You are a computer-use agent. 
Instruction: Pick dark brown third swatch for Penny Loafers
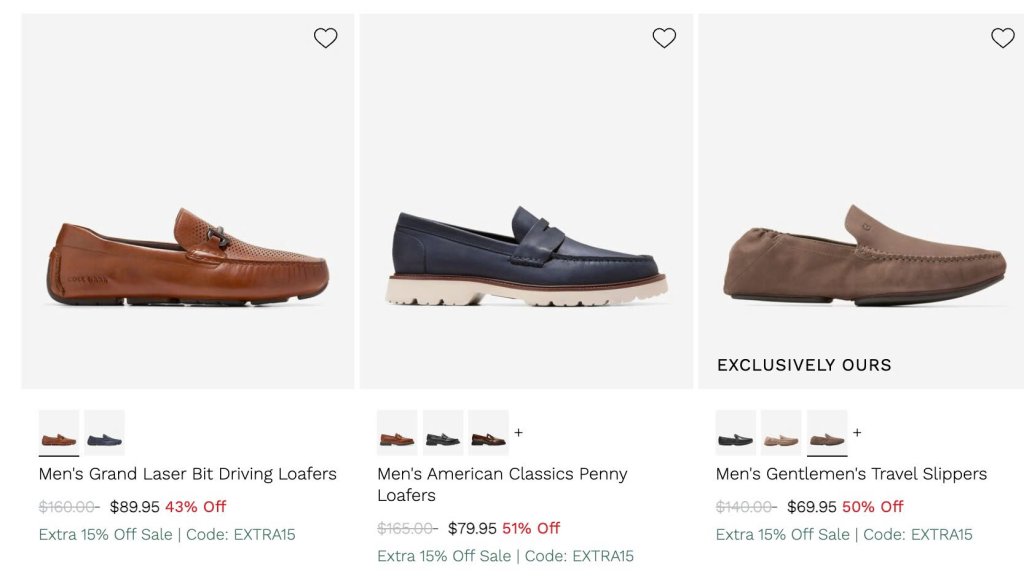pyautogui.click(x=488, y=432)
